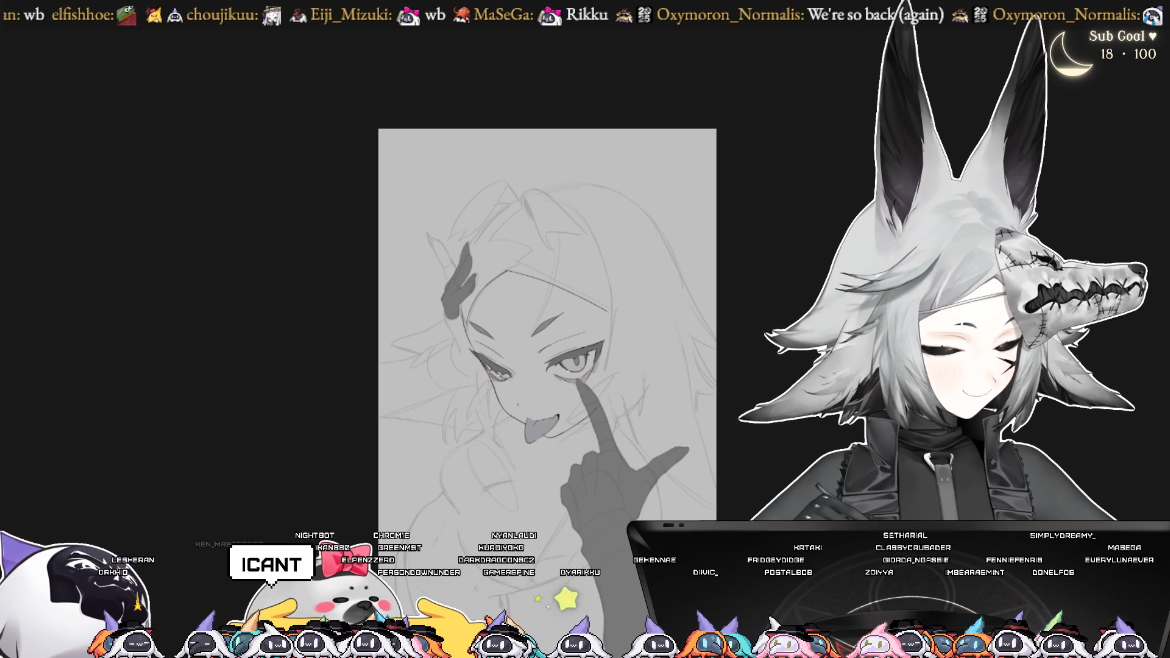Click the frog emote after elfishhoe

tap(127, 15)
